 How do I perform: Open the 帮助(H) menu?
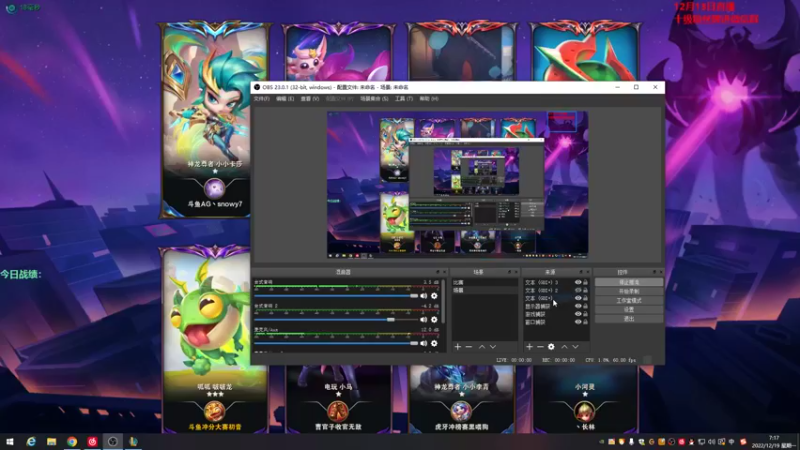[429, 98]
